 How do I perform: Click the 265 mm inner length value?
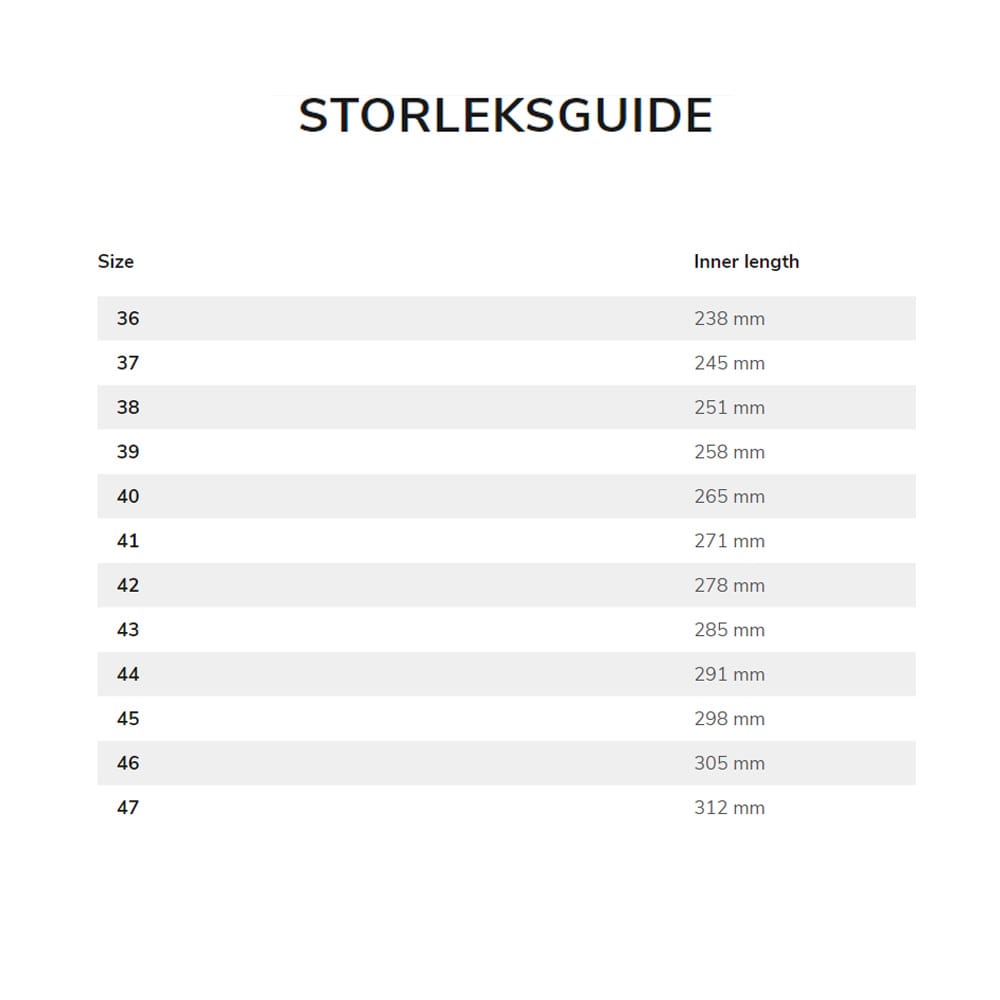(x=729, y=497)
